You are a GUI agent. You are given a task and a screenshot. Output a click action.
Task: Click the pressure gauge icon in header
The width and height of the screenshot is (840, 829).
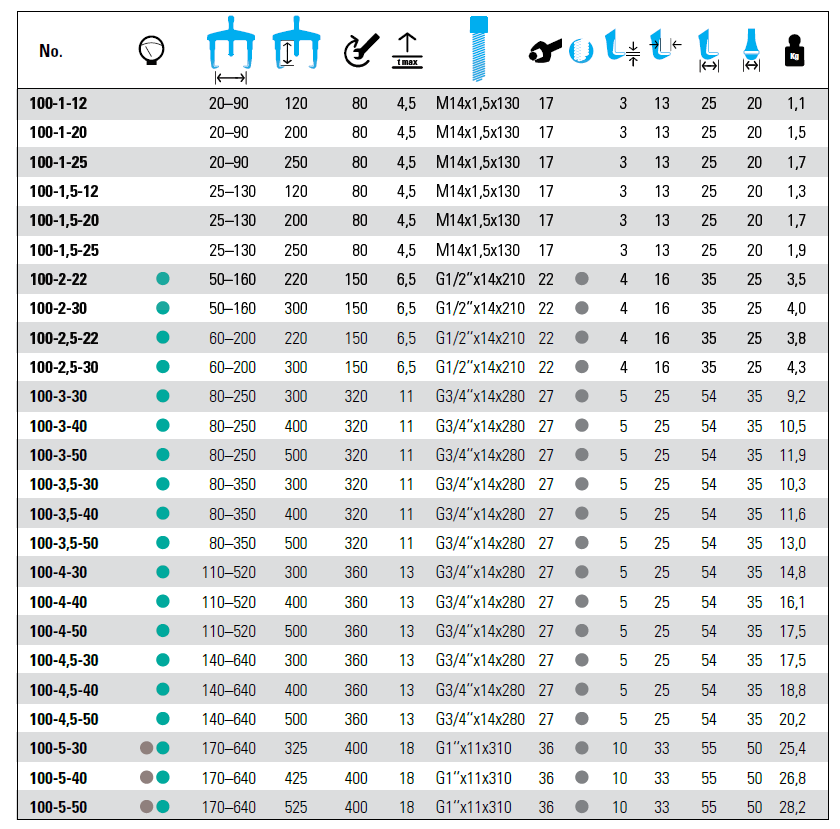(x=151, y=49)
